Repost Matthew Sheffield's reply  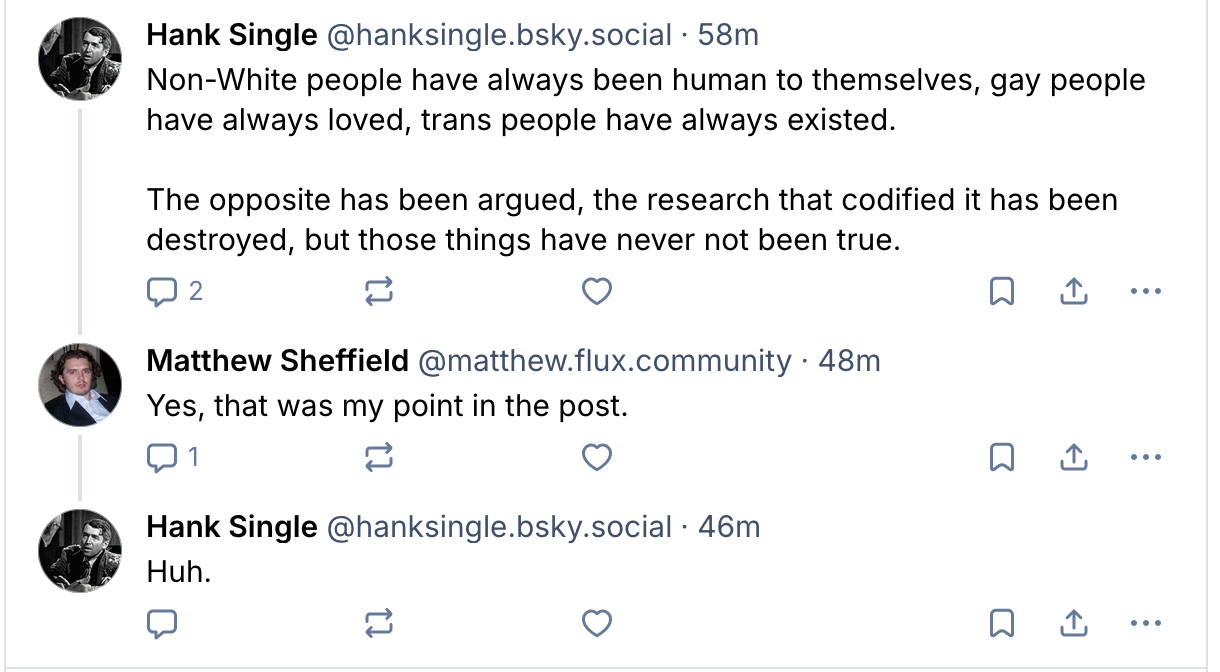pos(379,457)
